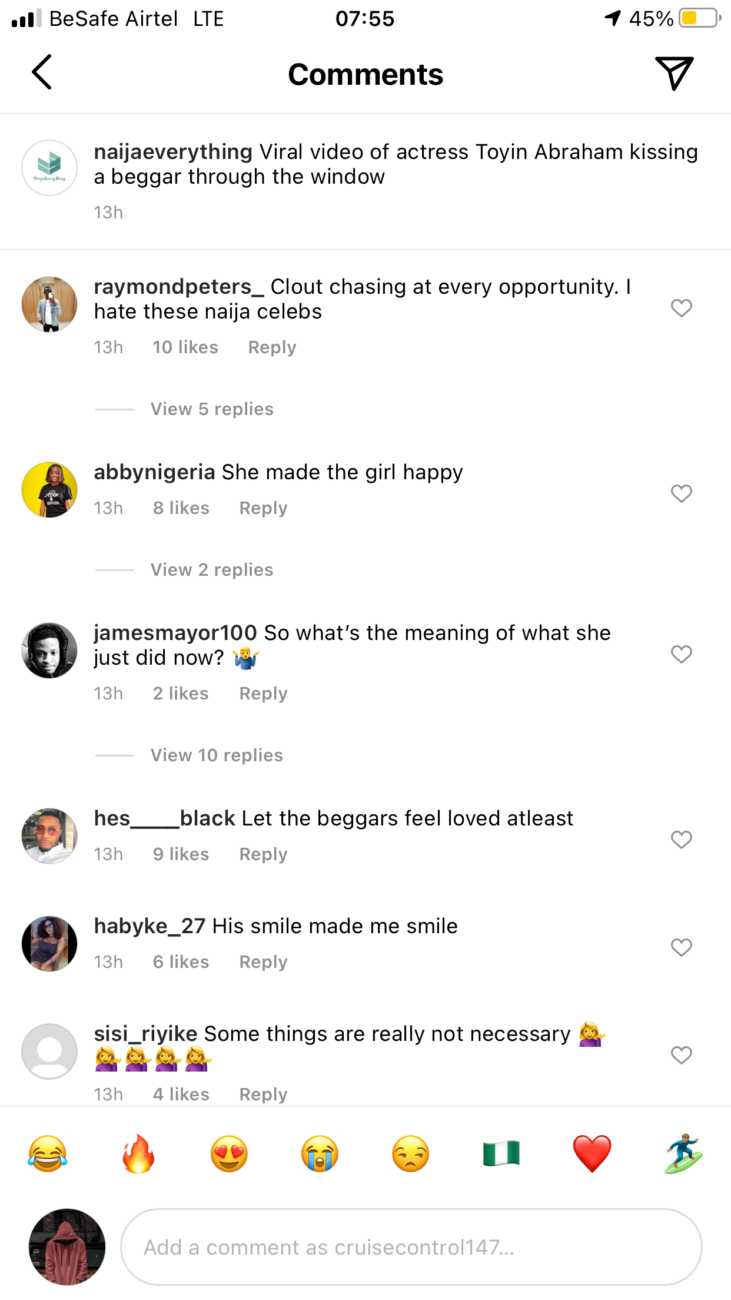Expand View 2 replies
Viewport: 731px width, 1300px height.
[211, 570]
